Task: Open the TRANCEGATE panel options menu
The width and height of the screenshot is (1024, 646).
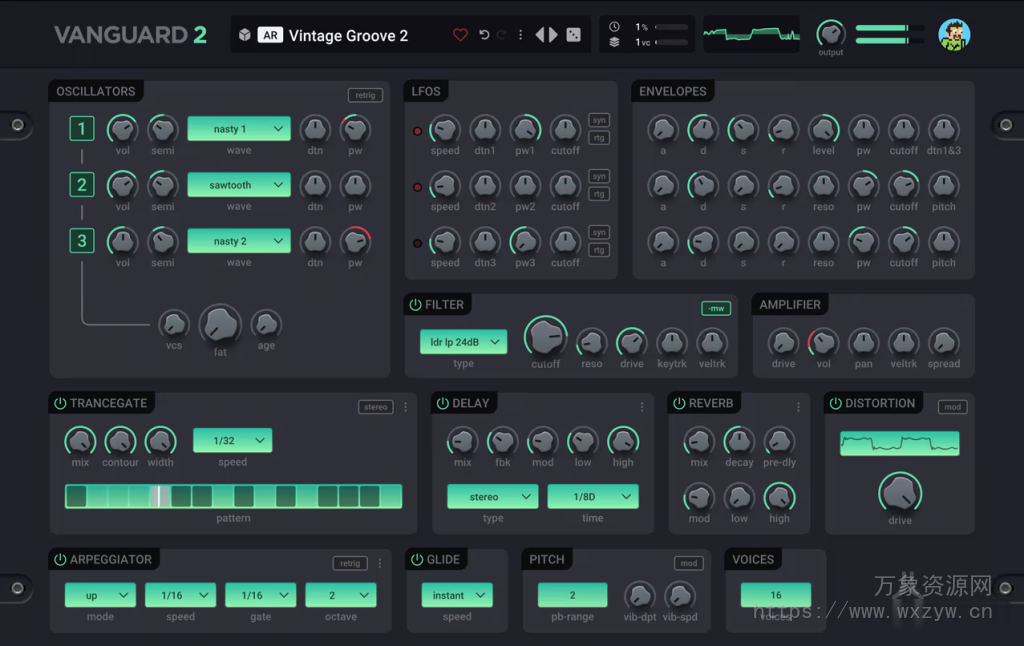Action: (x=405, y=406)
